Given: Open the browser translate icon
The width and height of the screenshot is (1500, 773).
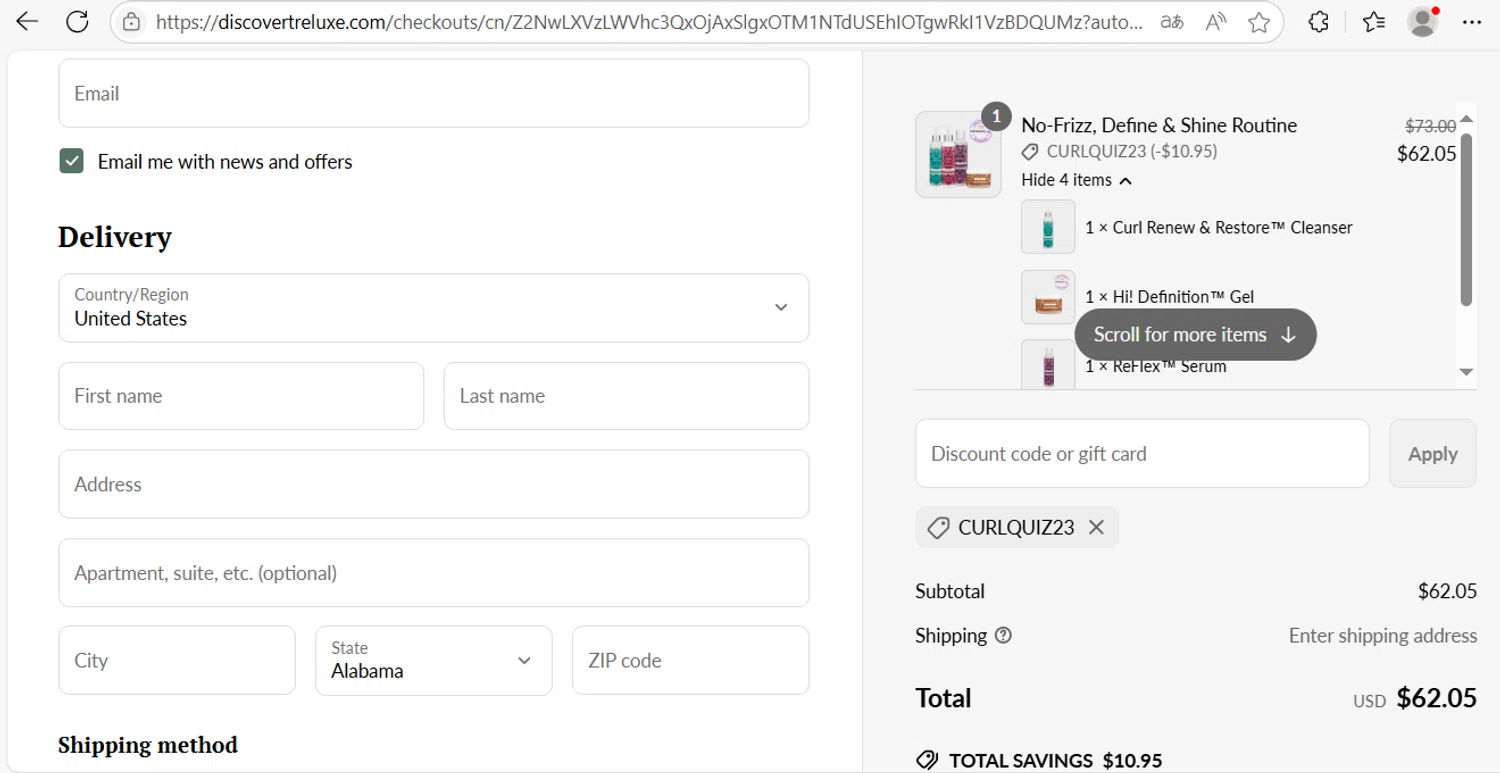Looking at the screenshot, I should tap(1171, 22).
